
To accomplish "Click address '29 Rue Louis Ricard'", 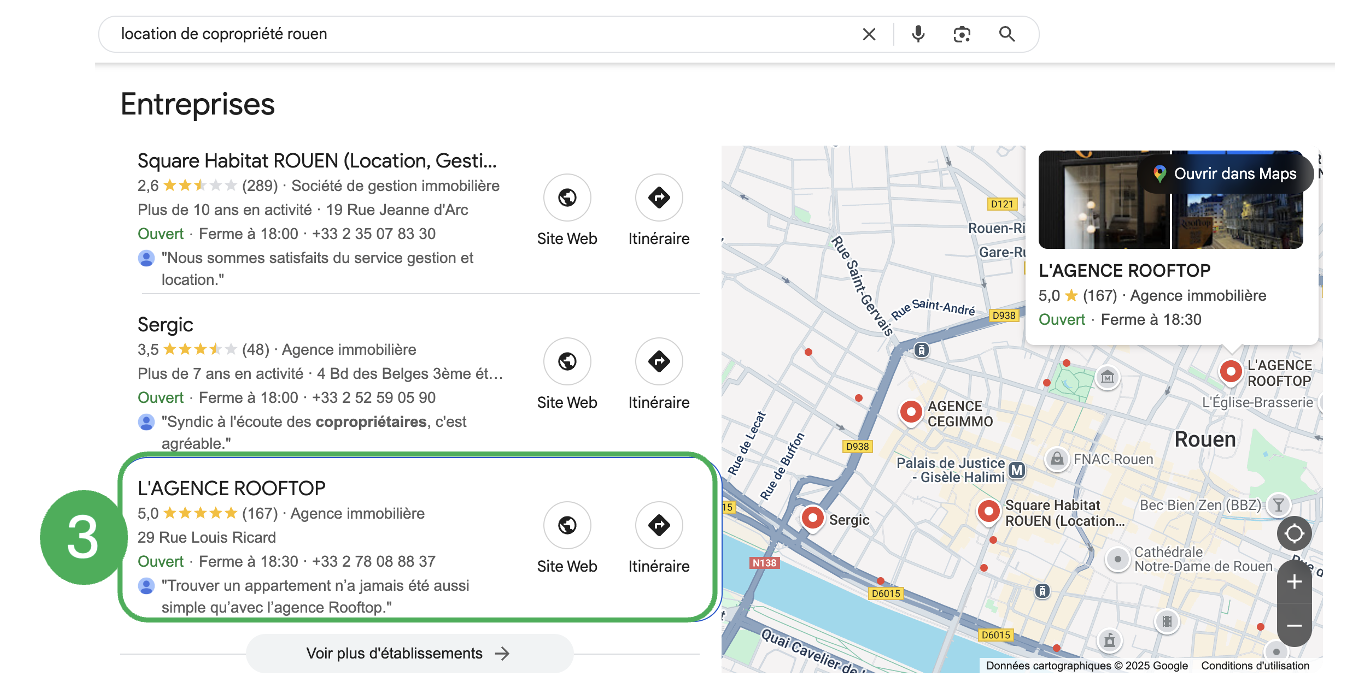I will pos(207,537).
